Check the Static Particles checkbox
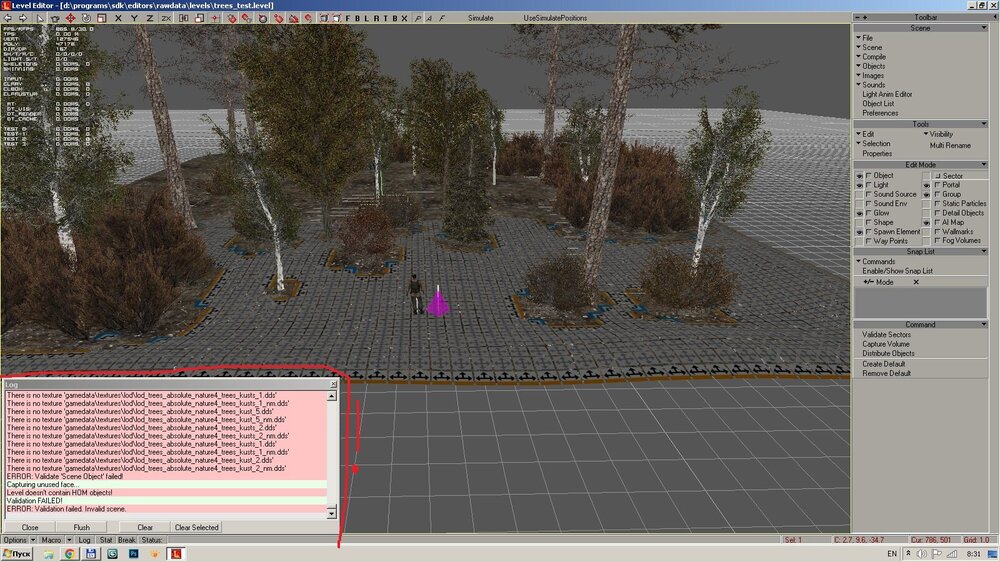The image size is (1000, 562). 937,204
